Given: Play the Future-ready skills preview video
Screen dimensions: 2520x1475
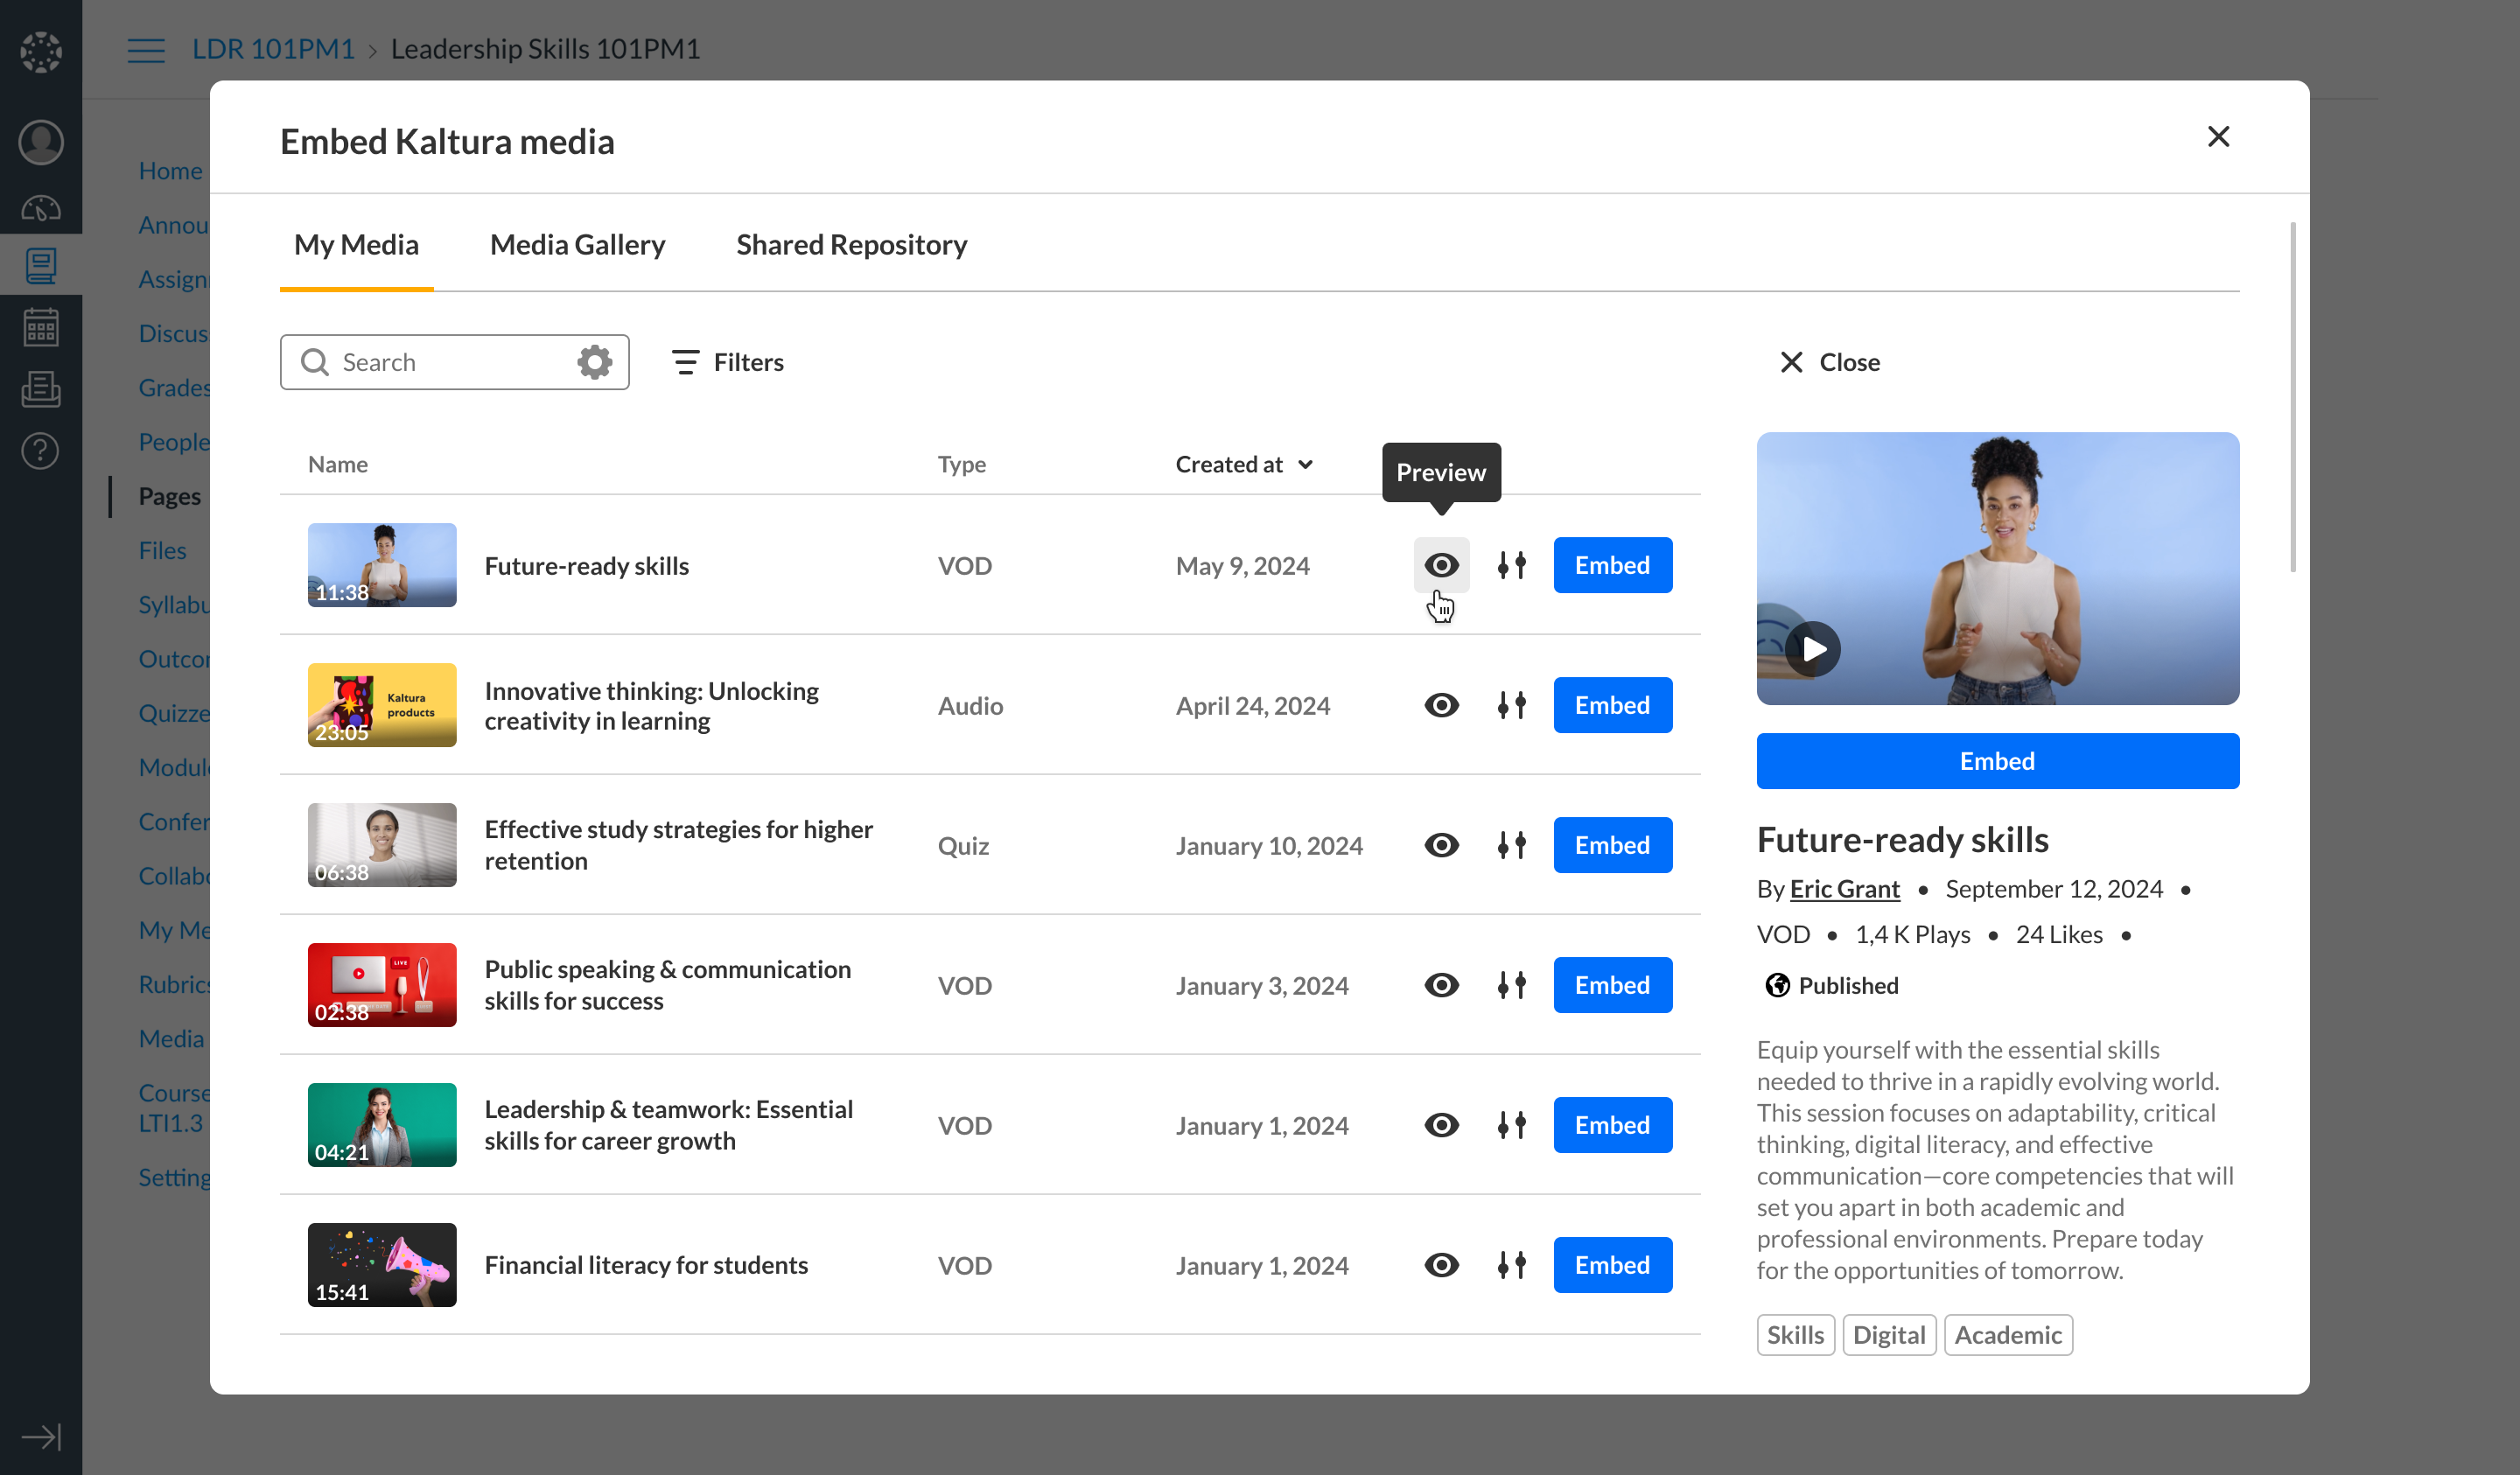Looking at the screenshot, I should pos(1813,649).
